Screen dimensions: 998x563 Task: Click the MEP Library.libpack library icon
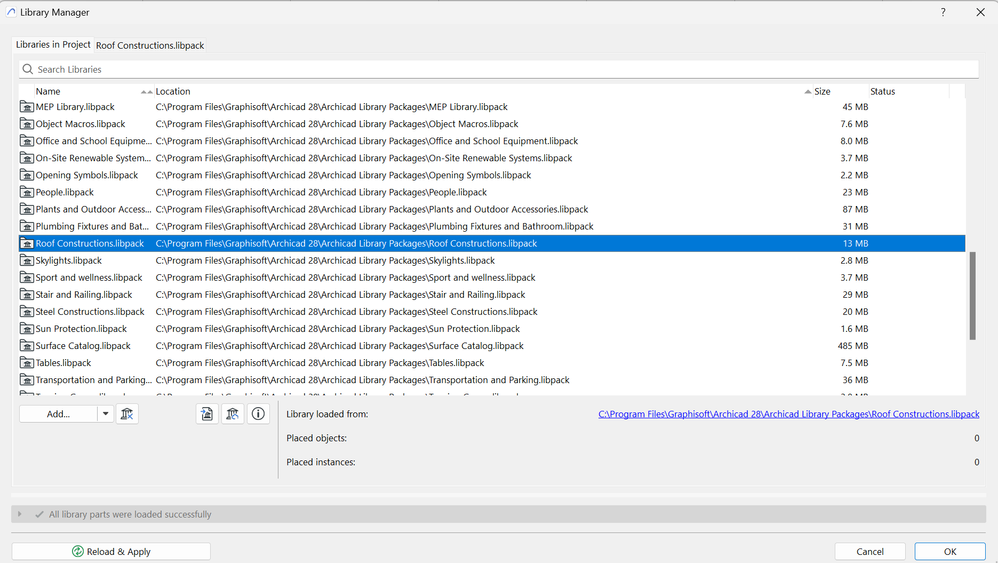pyautogui.click(x=27, y=107)
